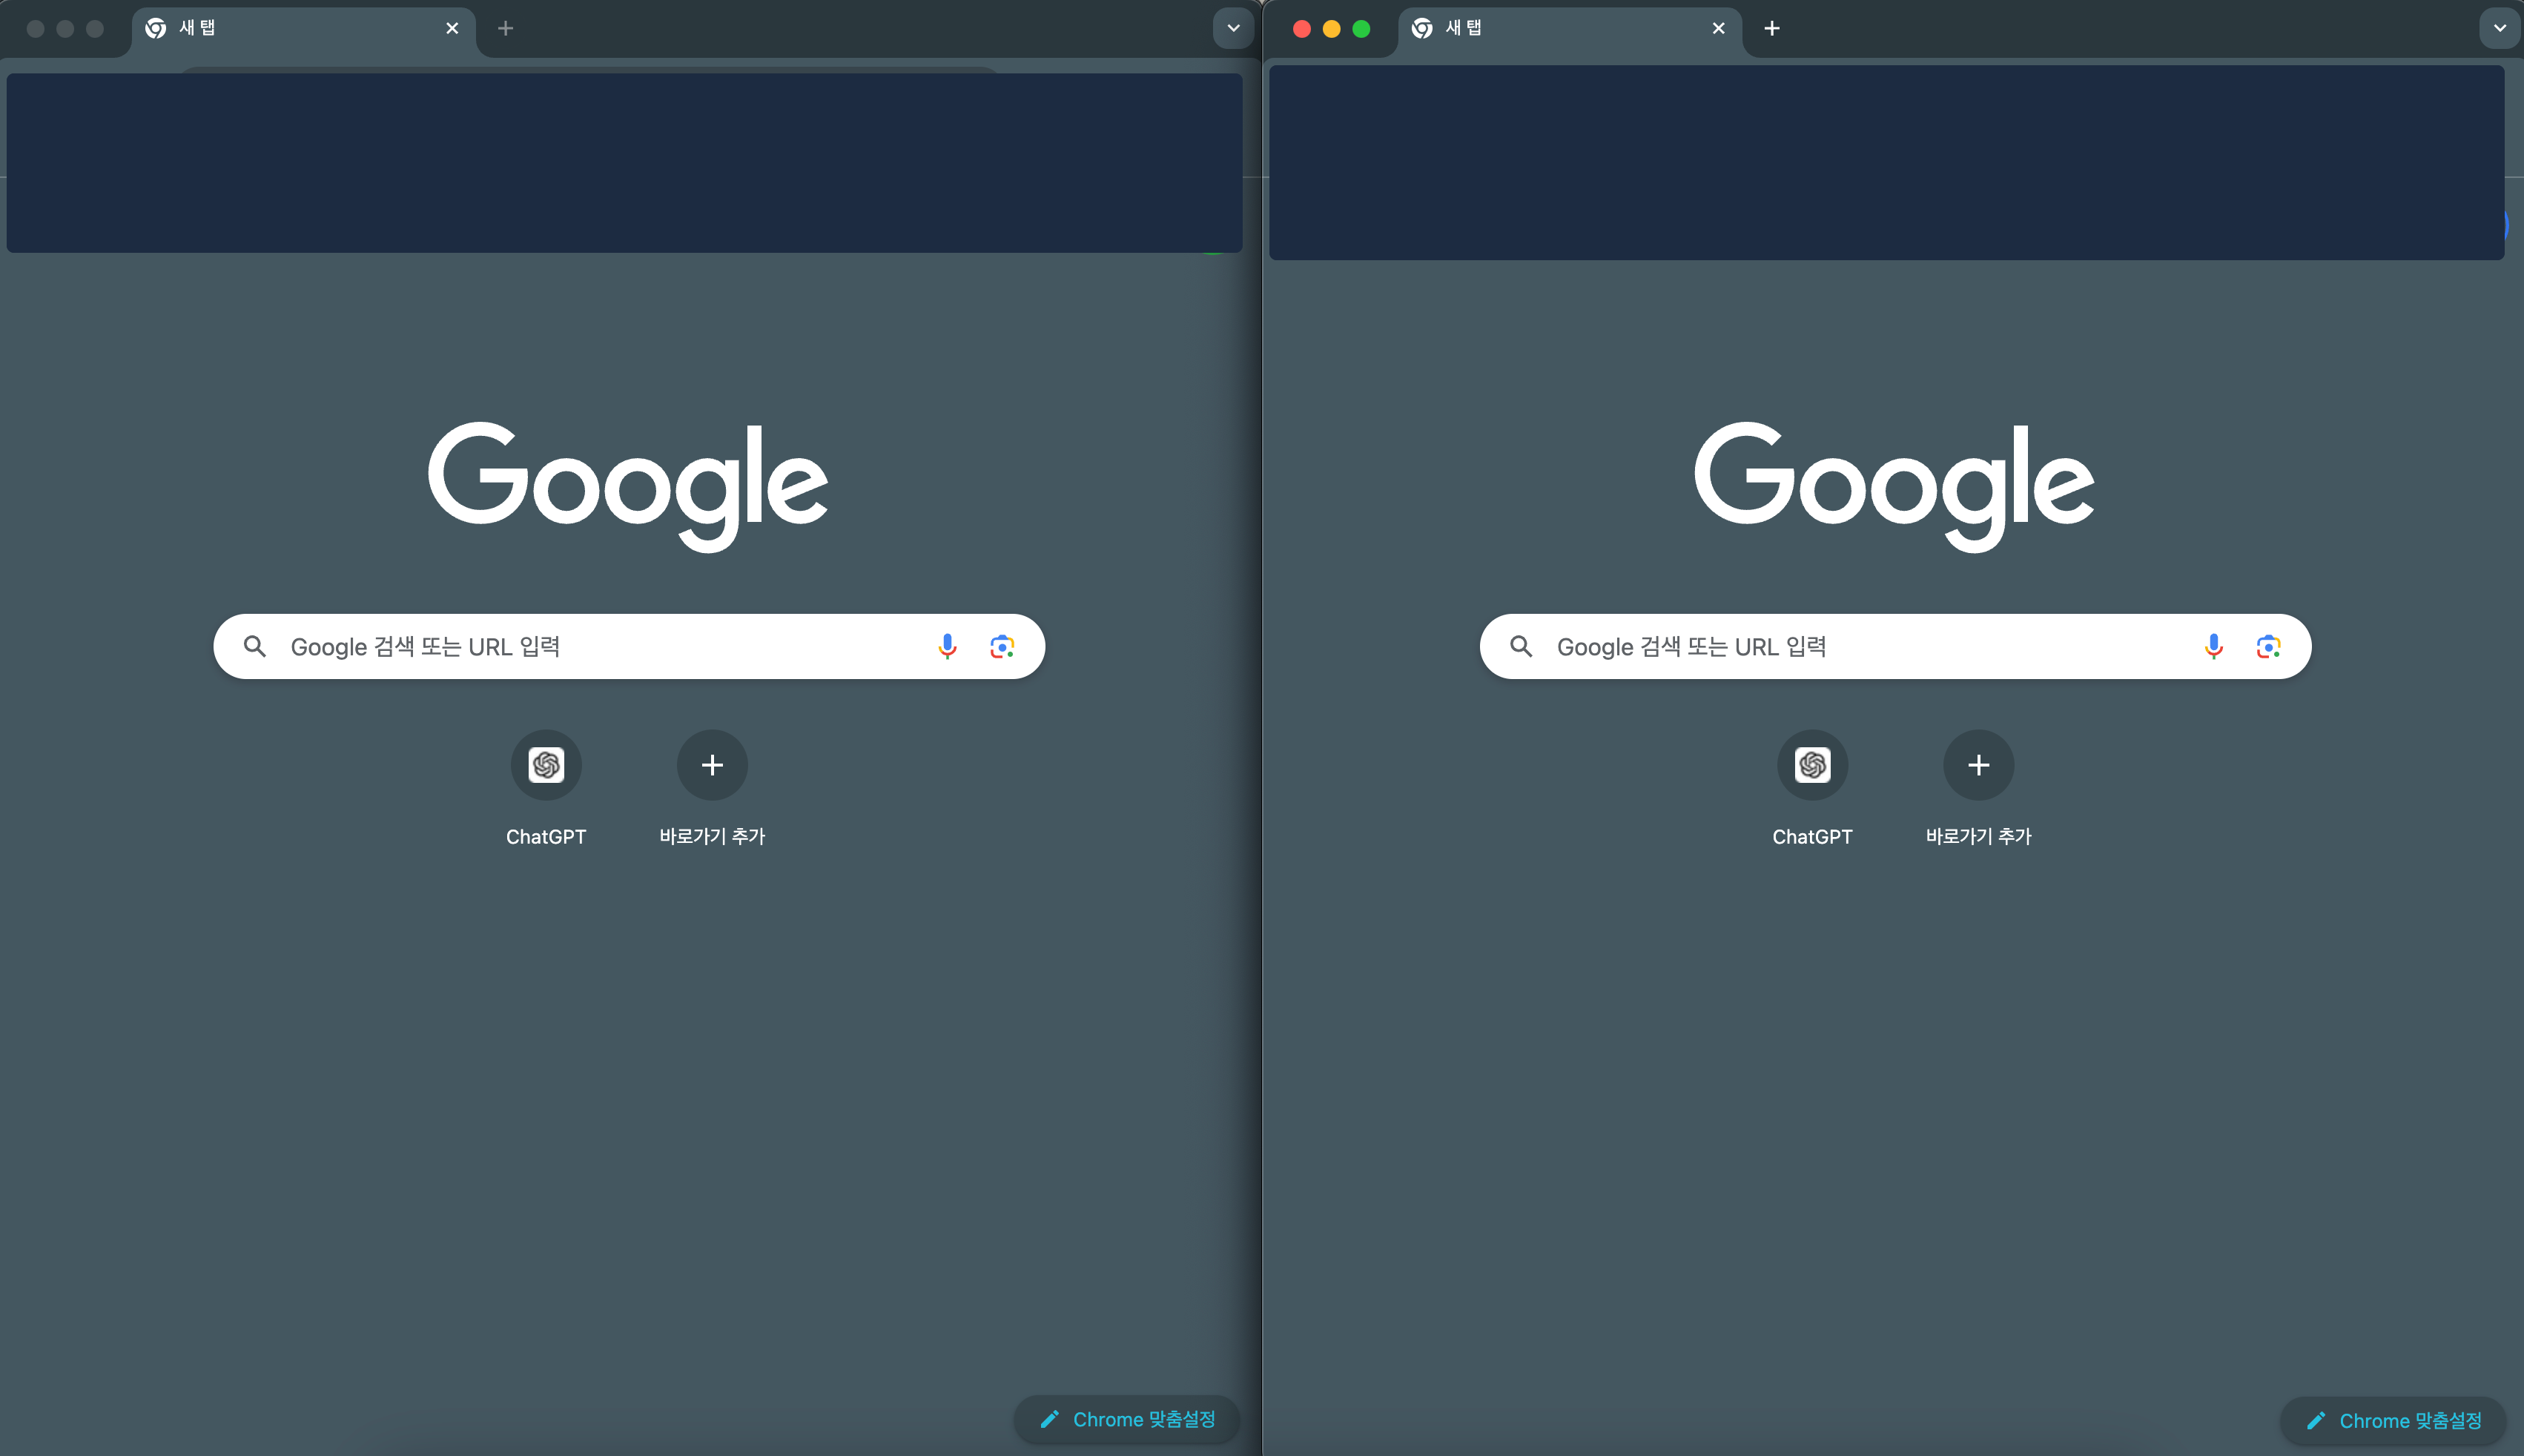
Task: Click search magnifier icon in left search box
Action: point(255,647)
